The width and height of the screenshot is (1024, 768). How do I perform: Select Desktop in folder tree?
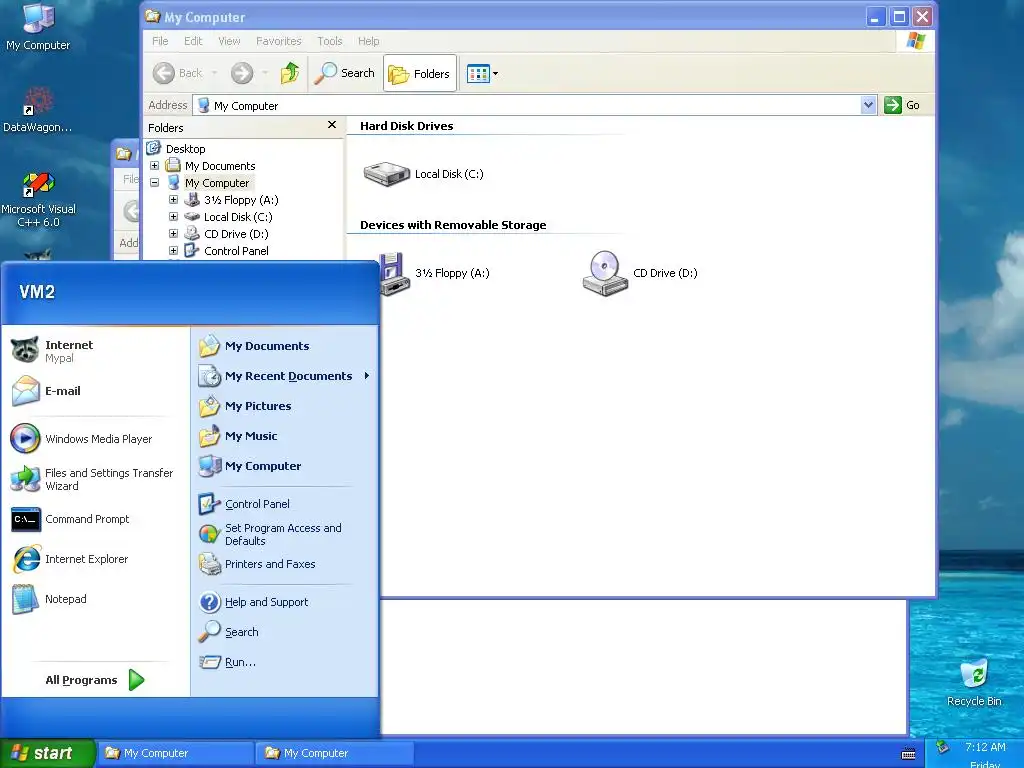pos(185,149)
